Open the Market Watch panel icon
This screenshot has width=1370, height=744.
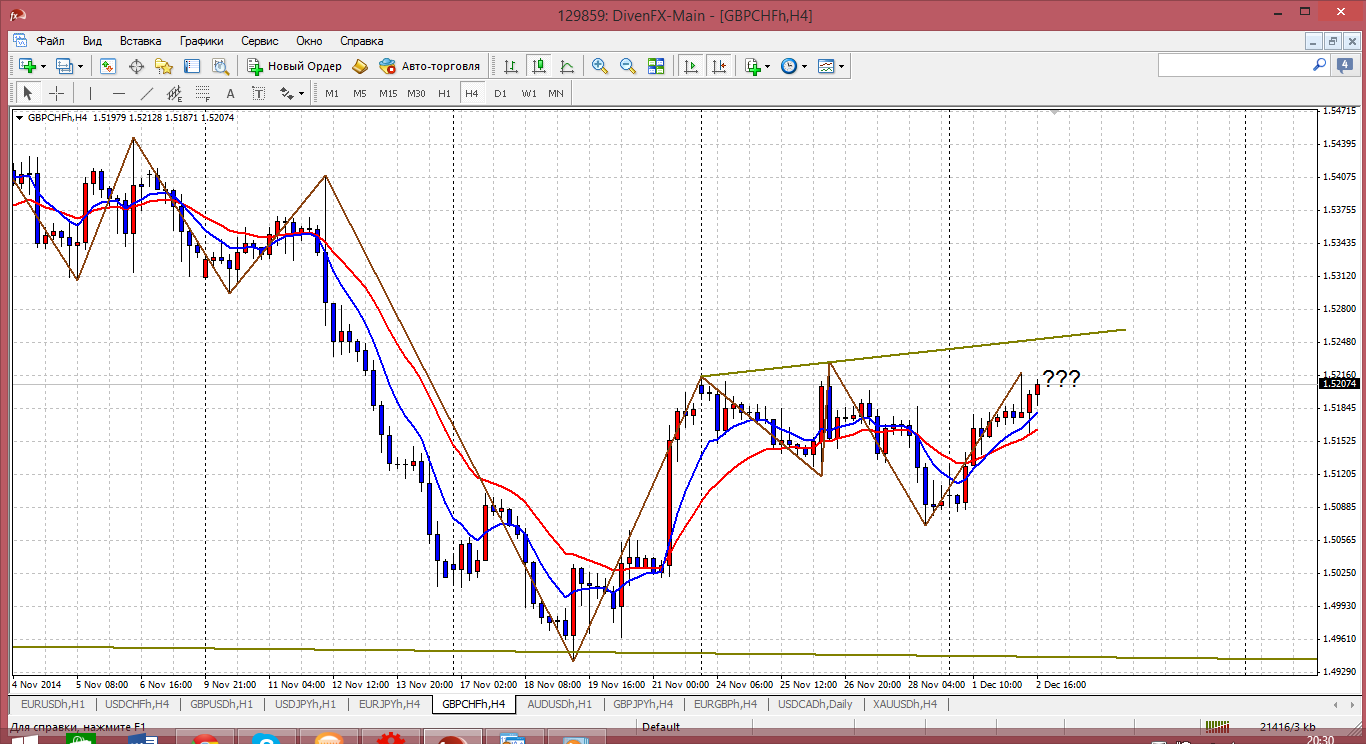108,66
